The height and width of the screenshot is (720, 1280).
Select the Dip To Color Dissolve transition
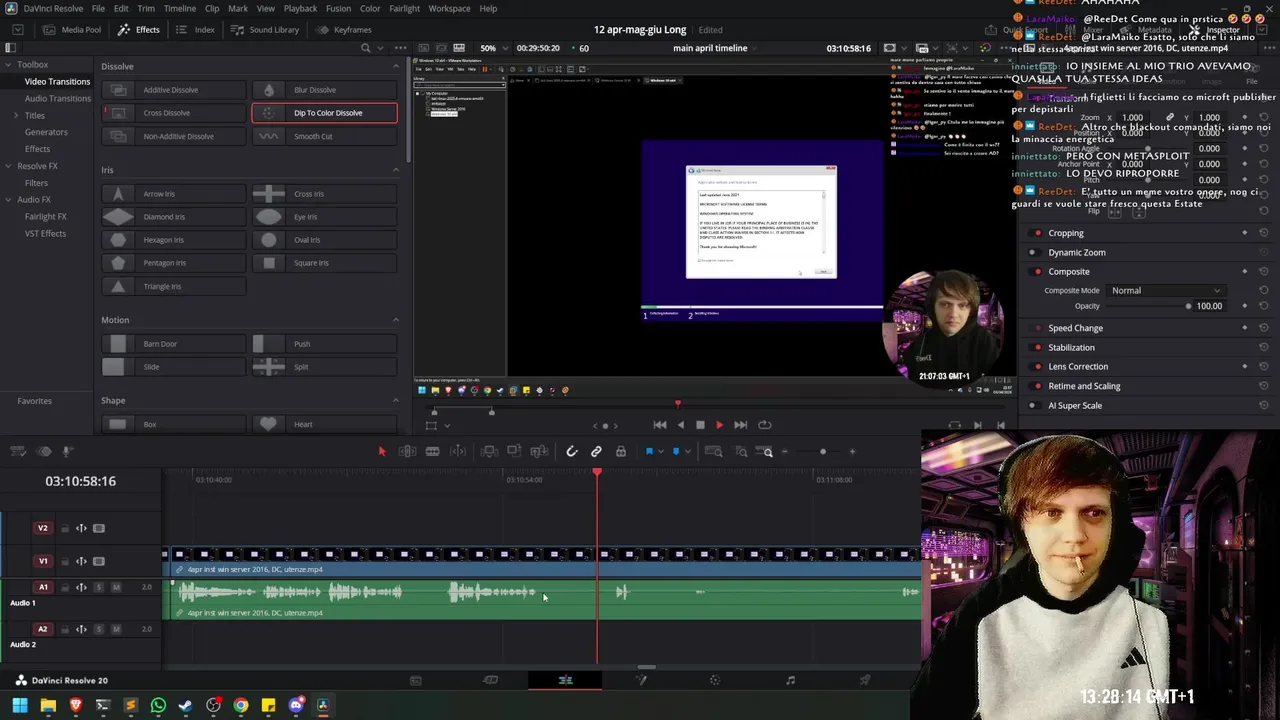(324, 113)
